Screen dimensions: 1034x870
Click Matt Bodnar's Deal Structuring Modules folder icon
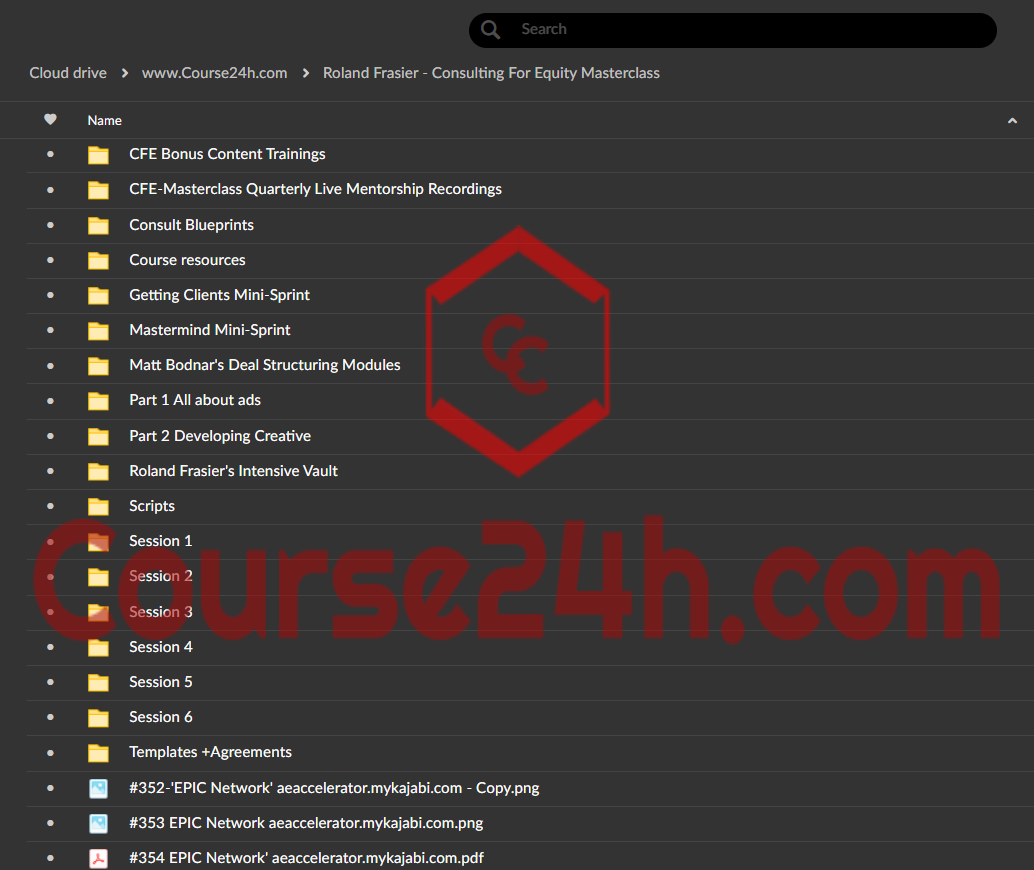[98, 365]
